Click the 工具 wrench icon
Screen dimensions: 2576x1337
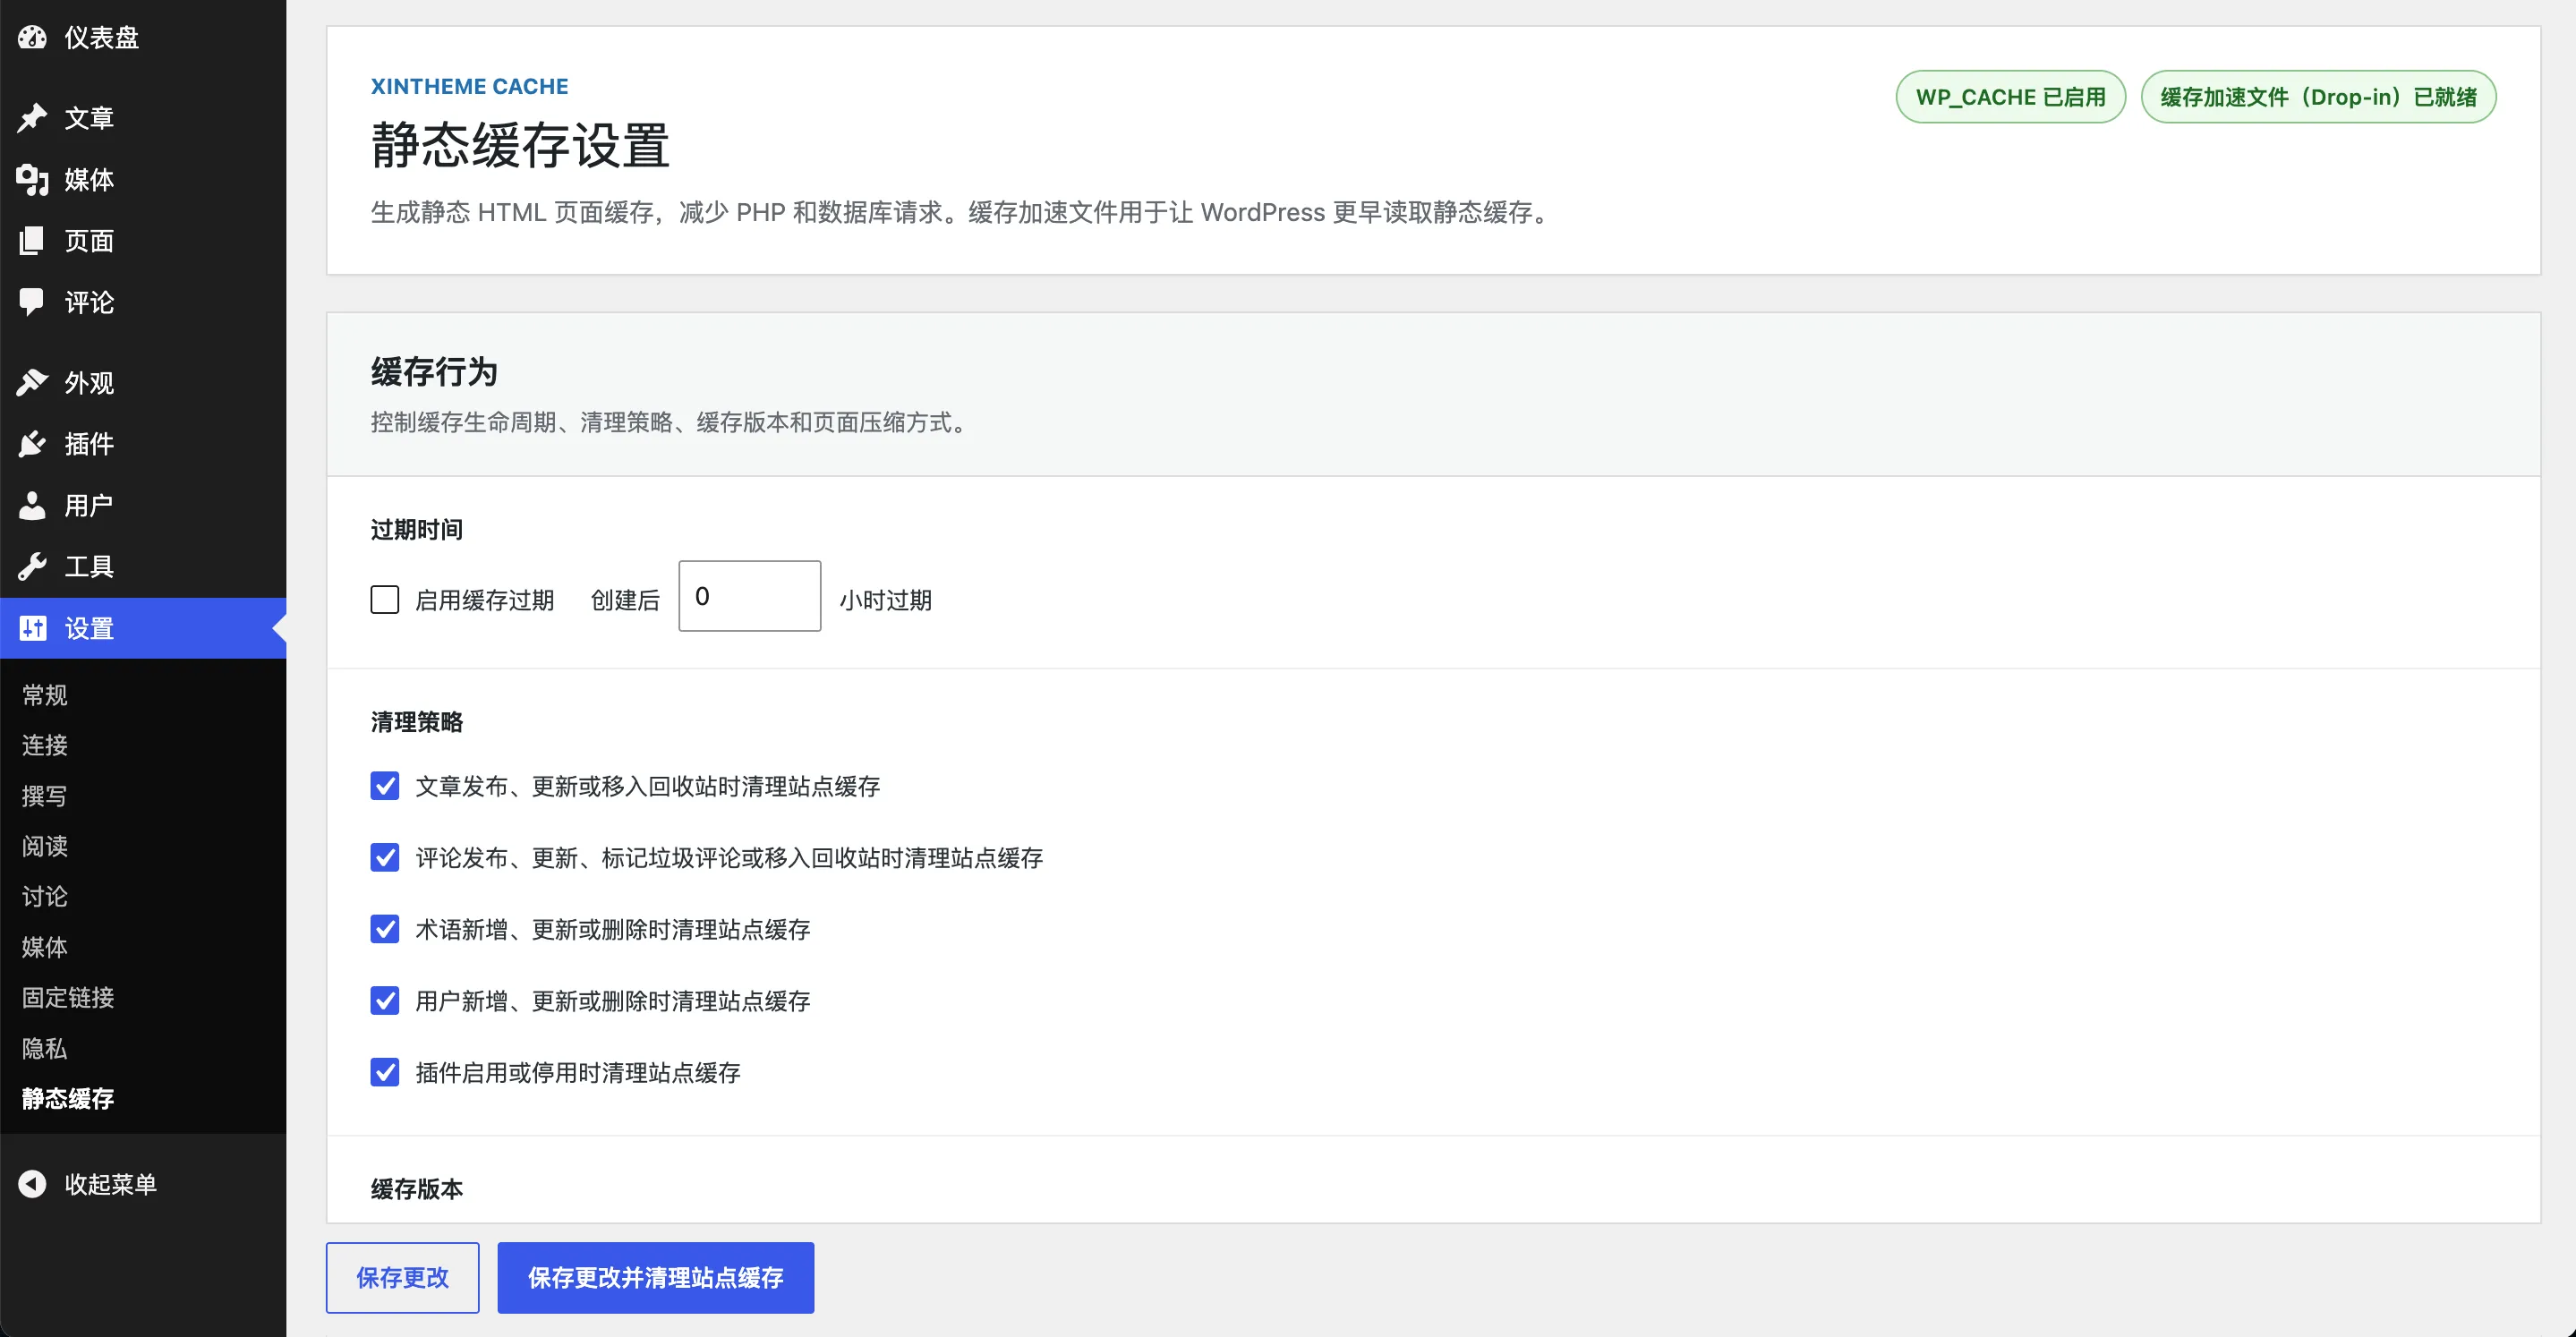click(32, 567)
